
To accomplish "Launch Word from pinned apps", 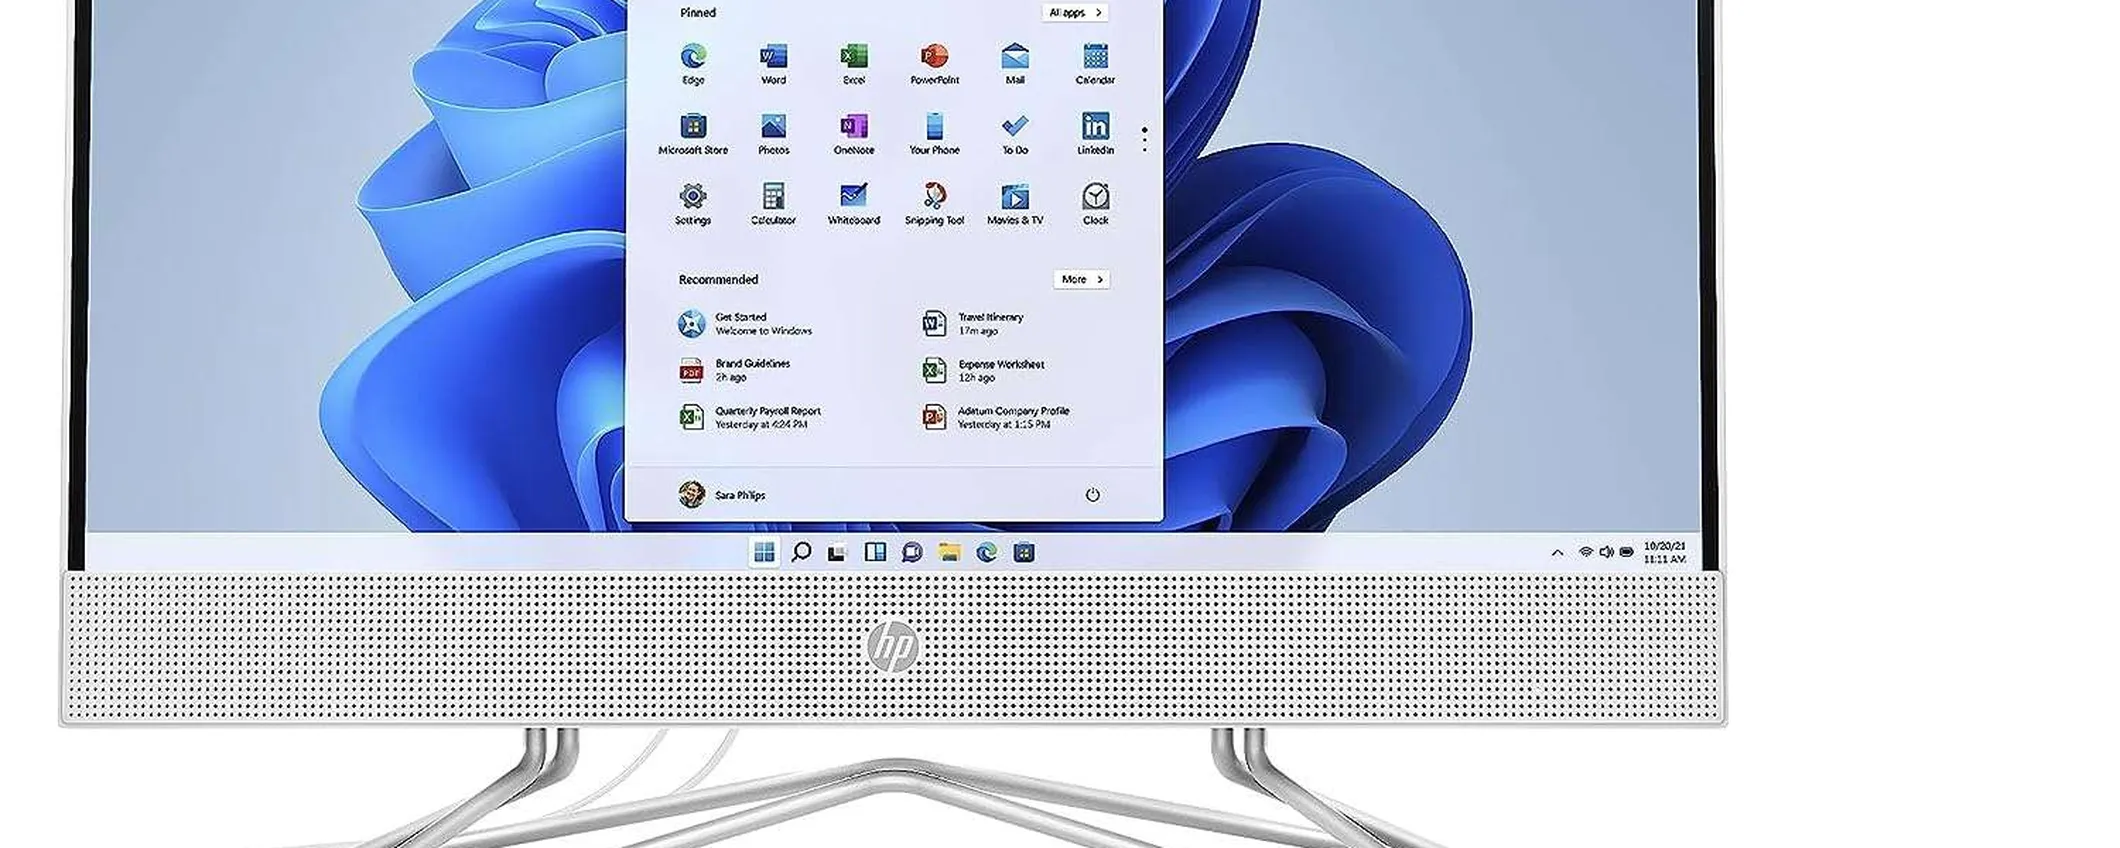I will (x=773, y=64).
